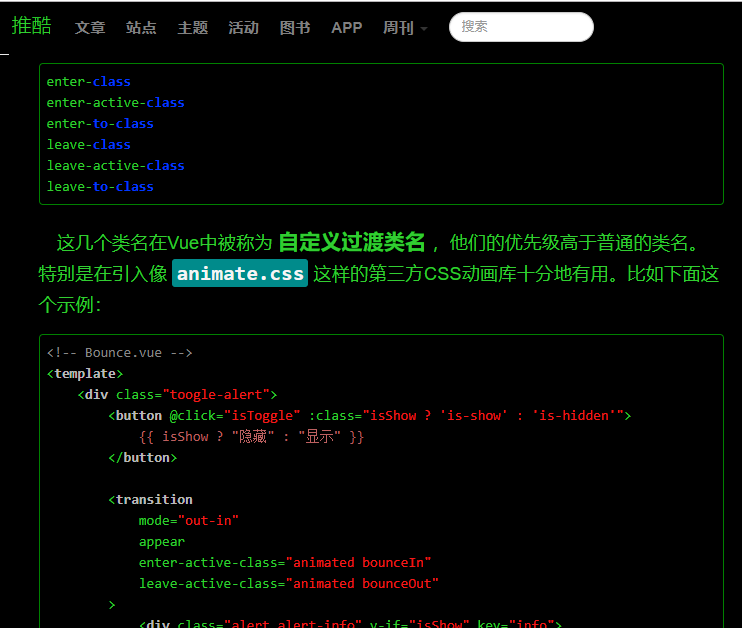Click the animated bounceOut attribute line
742x628 pixels.
289,584
